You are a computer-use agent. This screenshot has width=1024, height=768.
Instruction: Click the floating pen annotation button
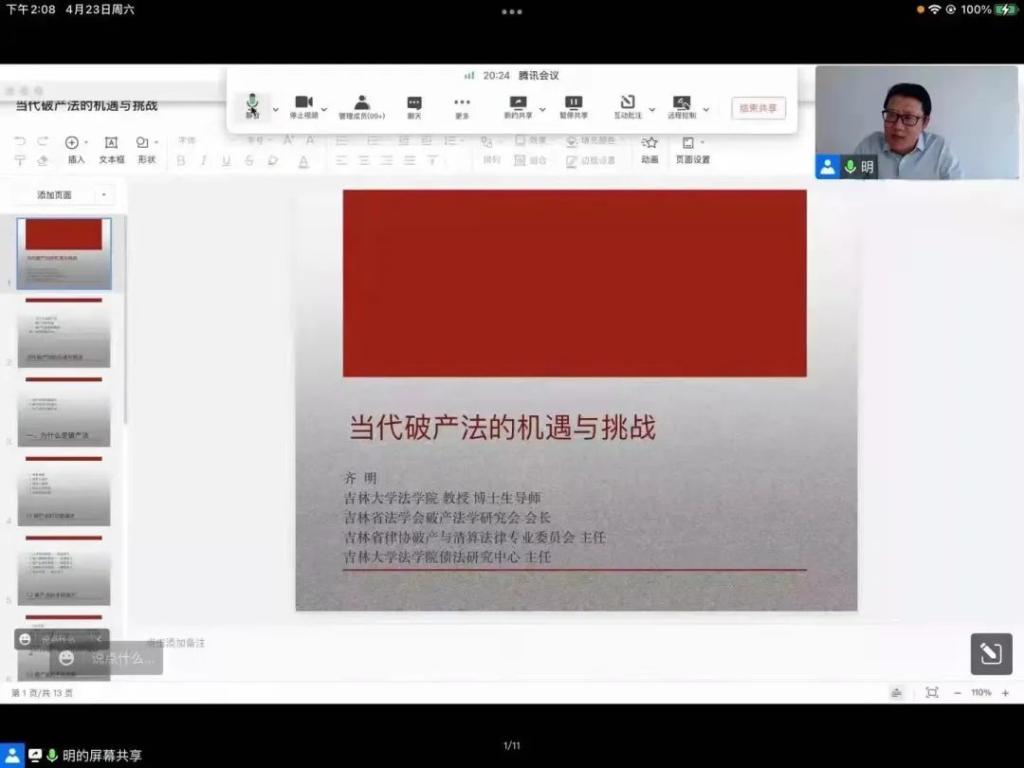pos(991,654)
